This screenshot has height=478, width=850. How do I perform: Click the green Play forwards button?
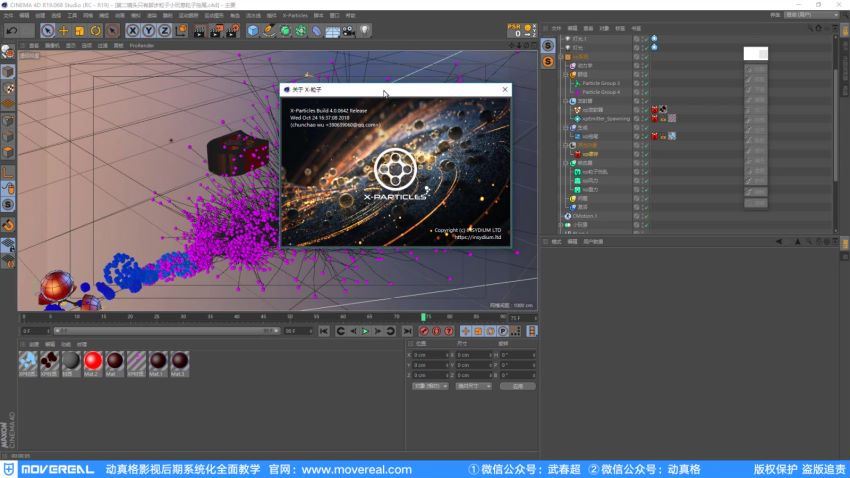point(365,331)
